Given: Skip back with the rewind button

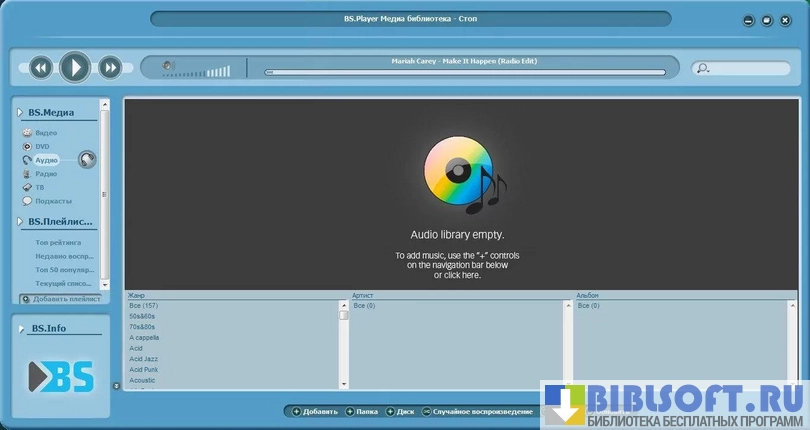Looking at the screenshot, I should (40, 68).
